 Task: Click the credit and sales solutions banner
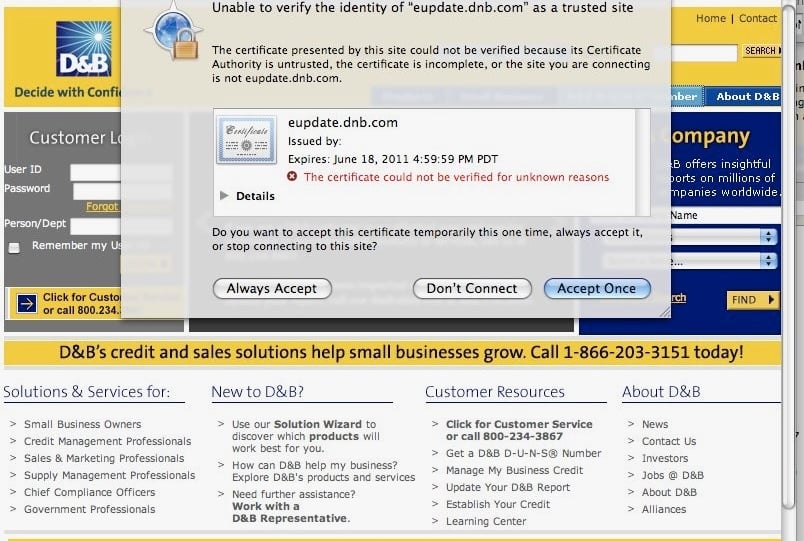tap(393, 352)
